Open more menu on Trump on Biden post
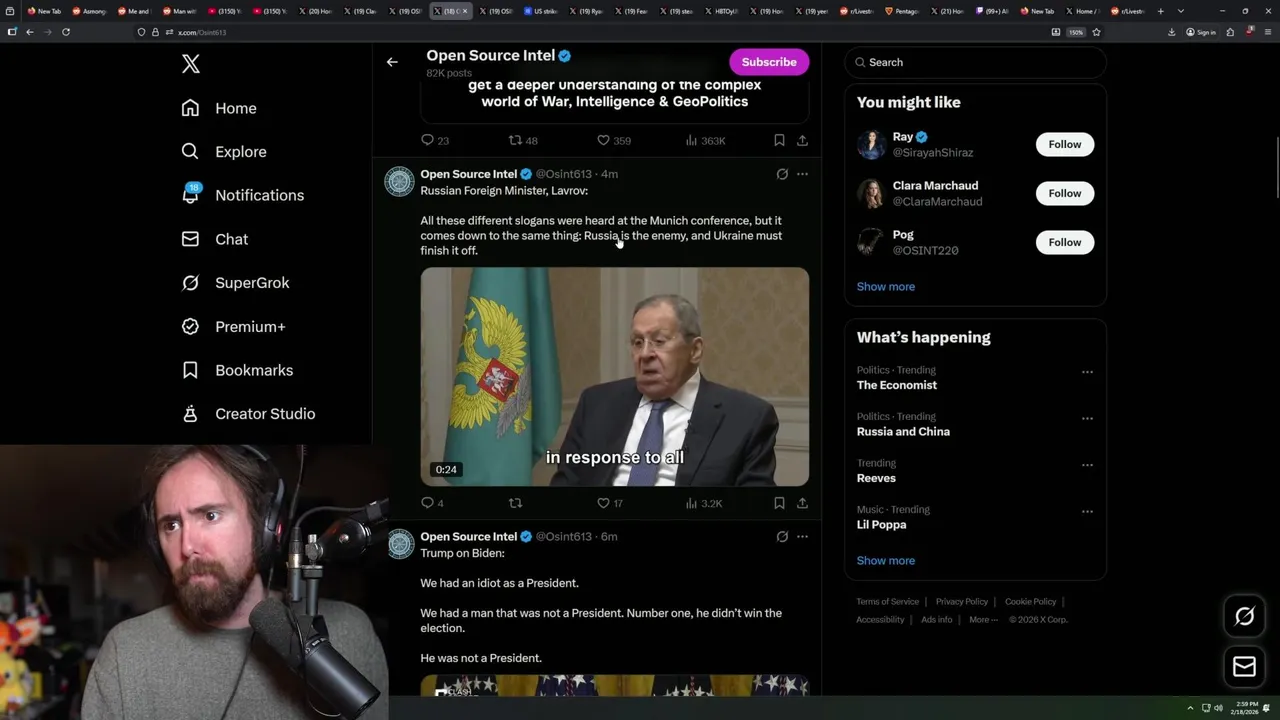 point(802,537)
